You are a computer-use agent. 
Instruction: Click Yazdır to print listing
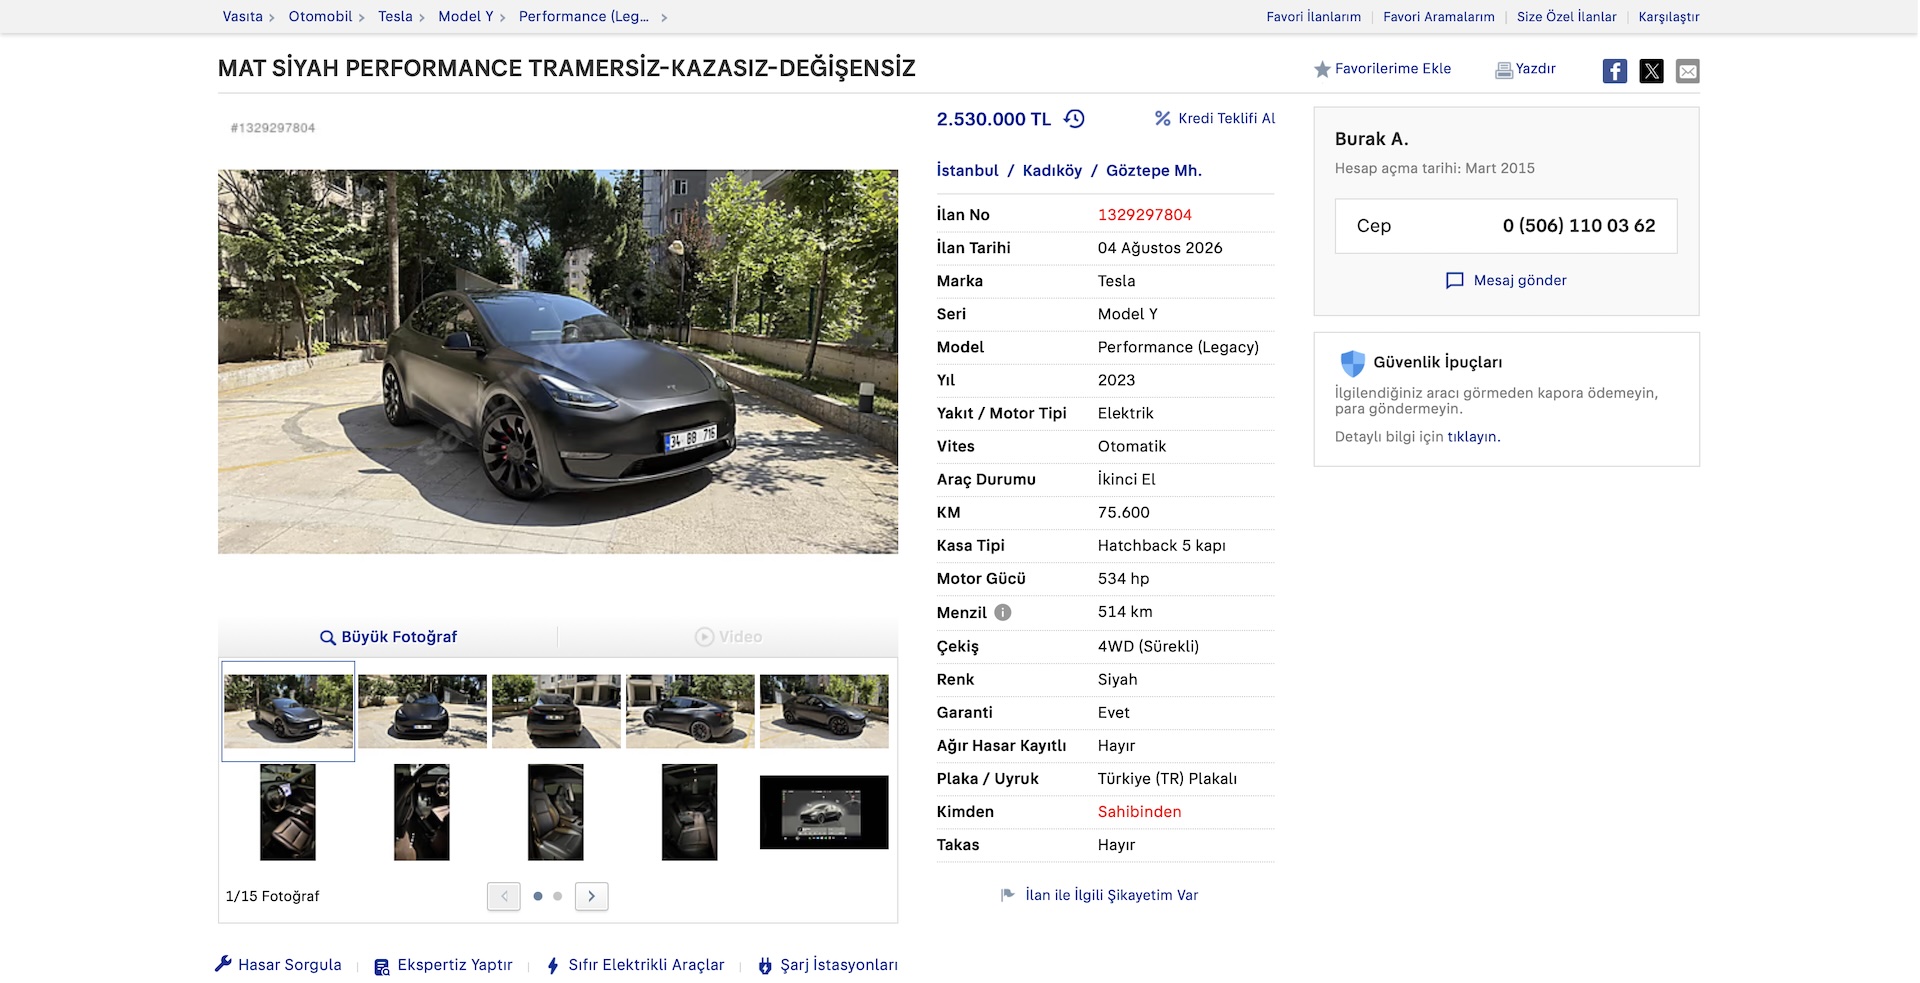[x=1535, y=69]
